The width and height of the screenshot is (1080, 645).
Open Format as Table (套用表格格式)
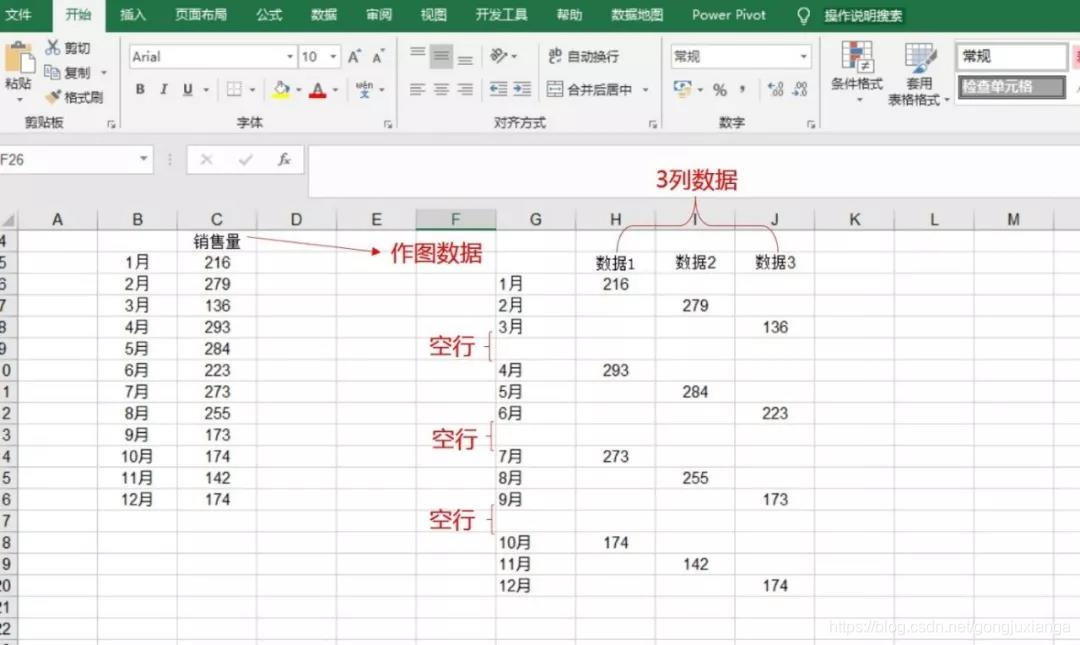click(918, 73)
